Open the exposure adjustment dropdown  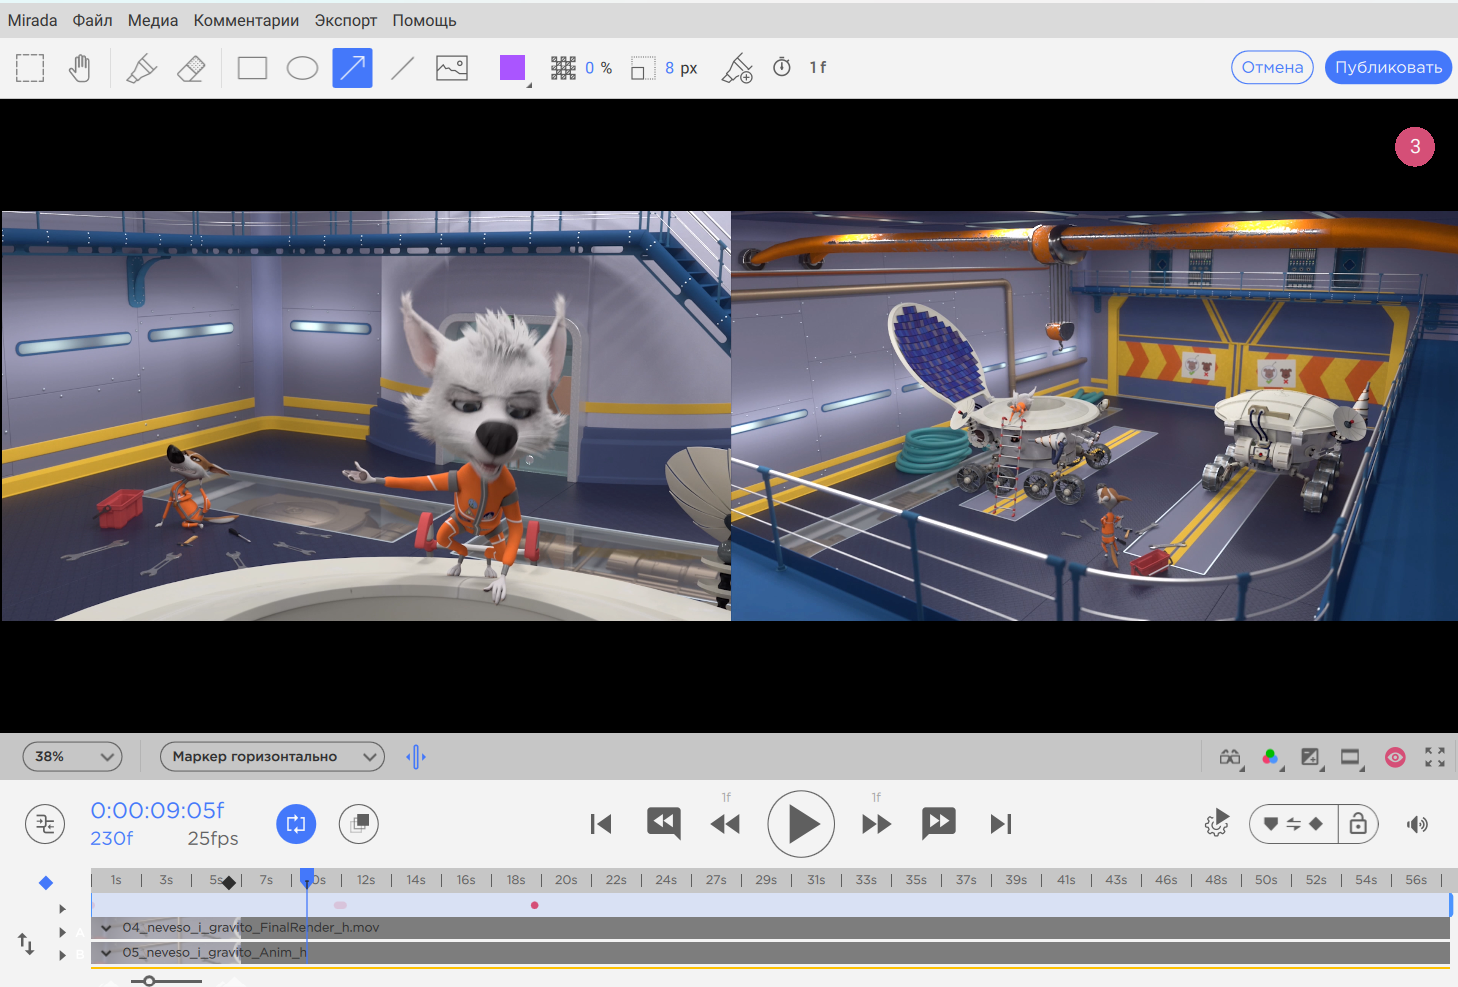1311,757
